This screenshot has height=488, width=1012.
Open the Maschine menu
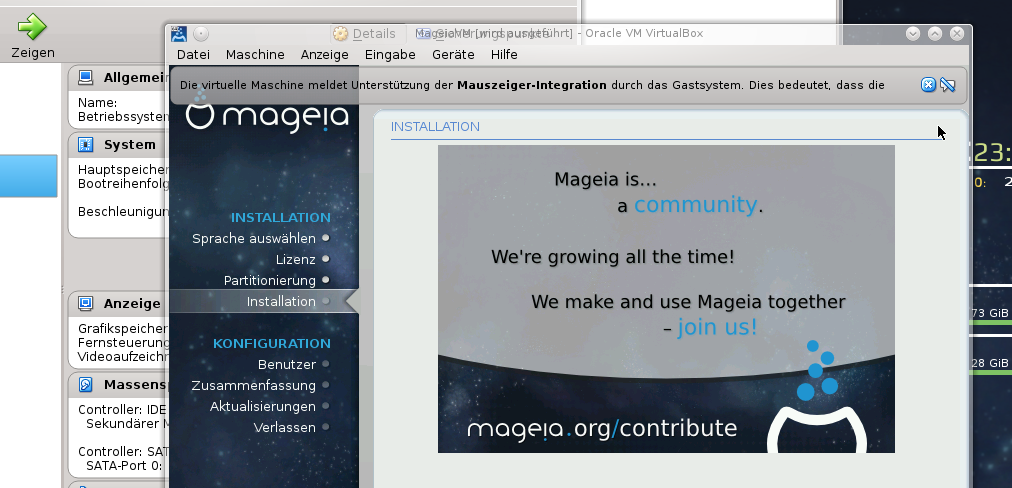click(255, 55)
